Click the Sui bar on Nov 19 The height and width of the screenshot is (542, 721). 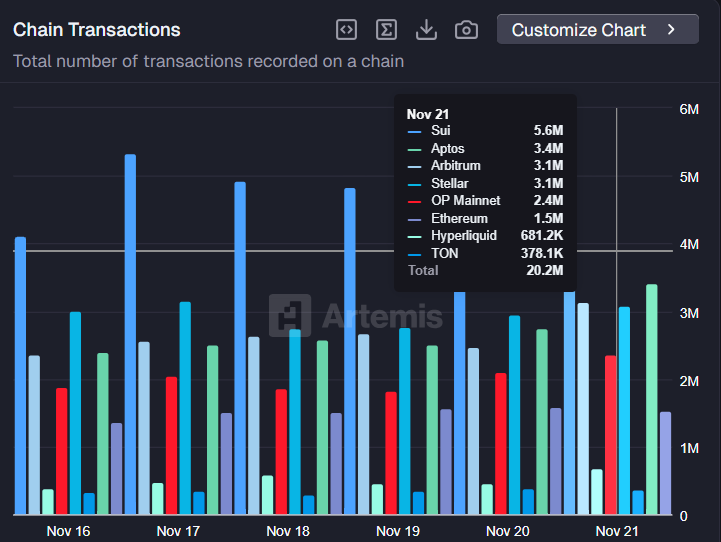[350, 351]
